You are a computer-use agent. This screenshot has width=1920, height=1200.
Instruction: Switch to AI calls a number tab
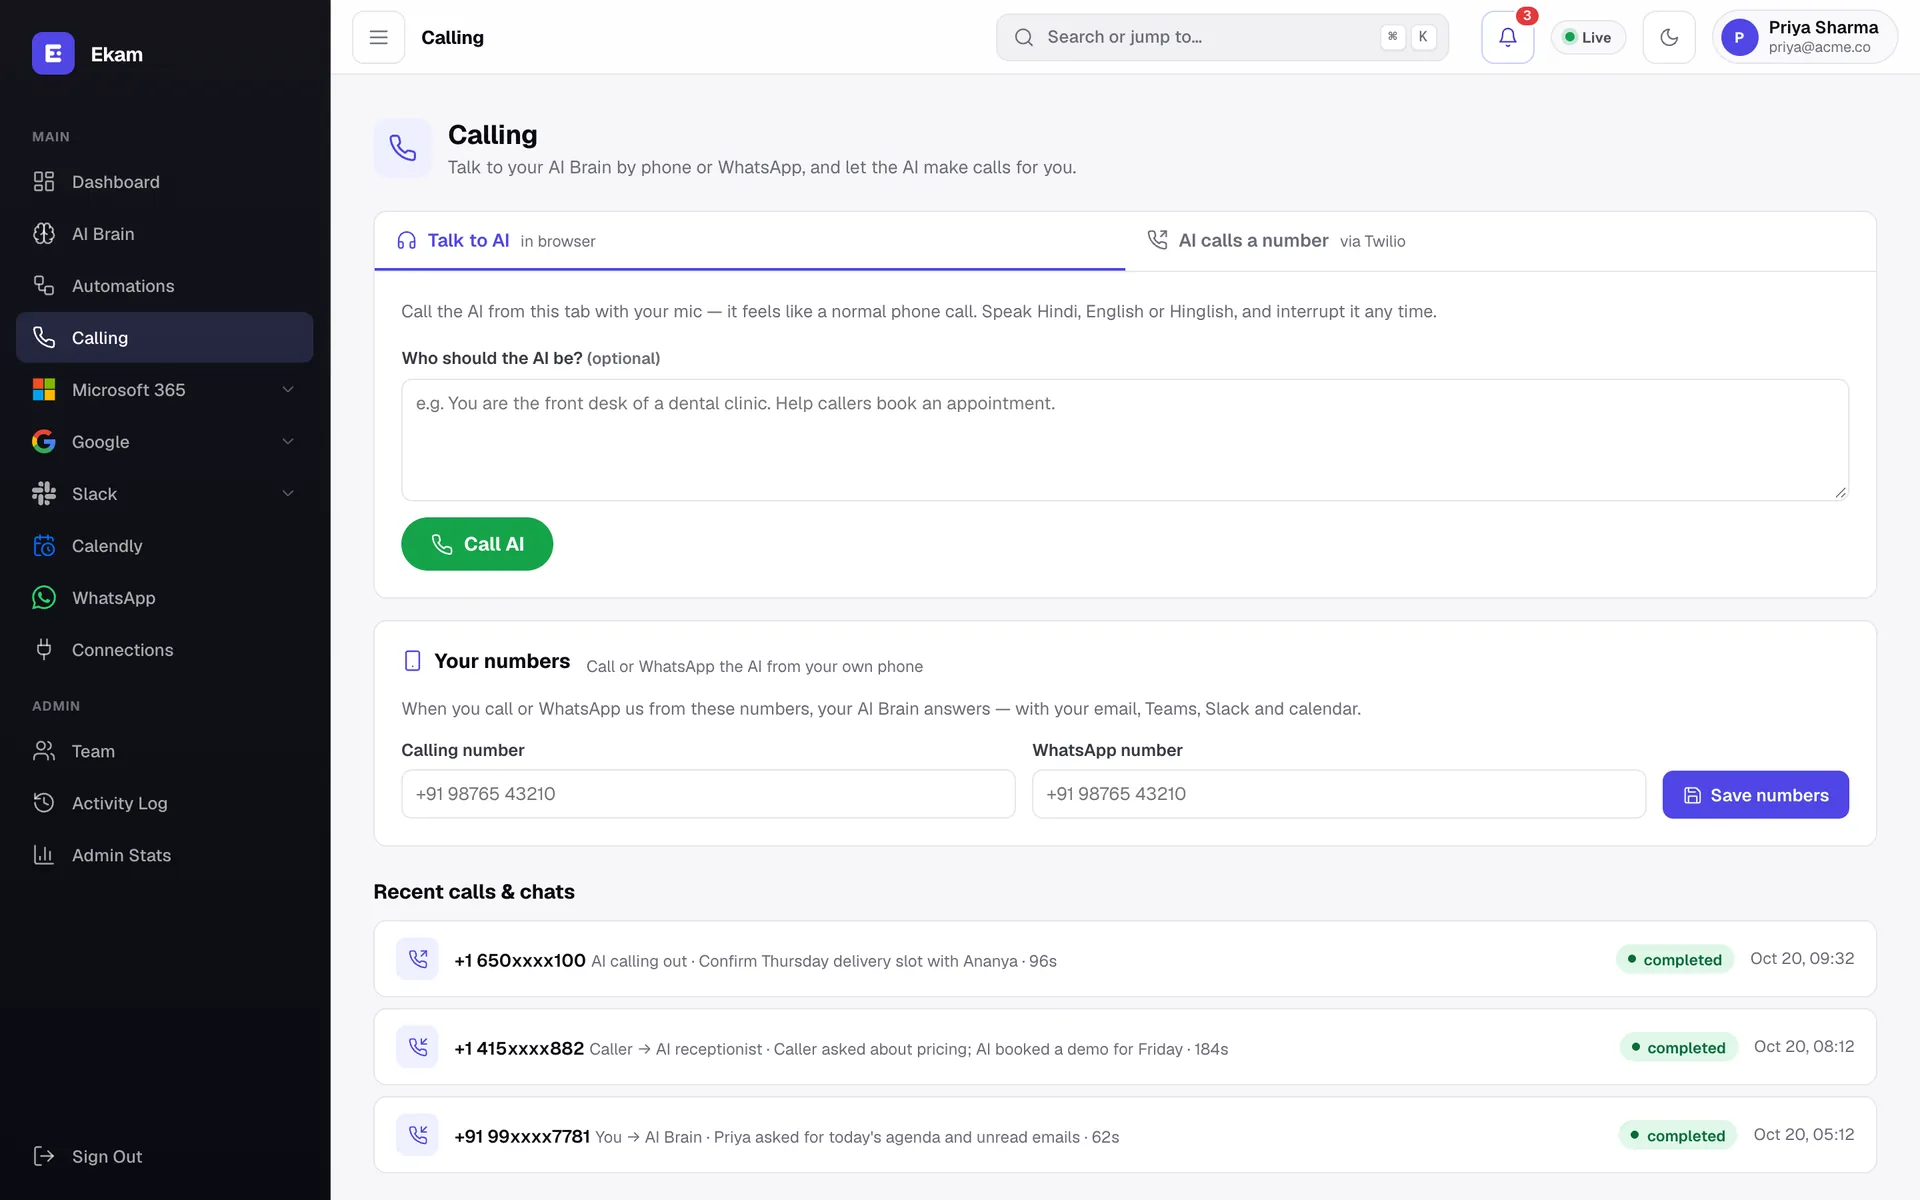1500,241
